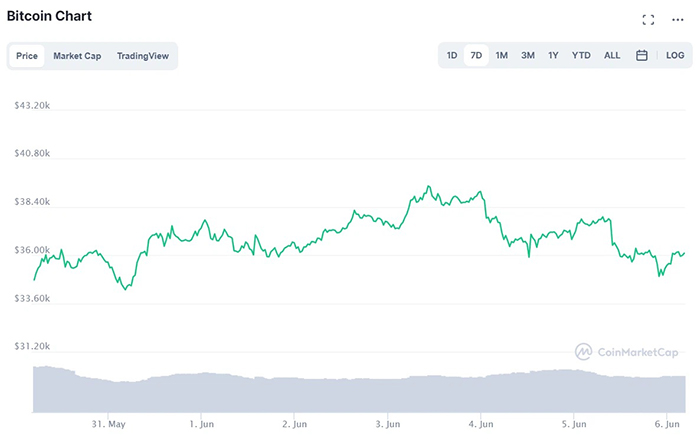The image size is (700, 439).
Task: Switch to the Price tab
Action: coord(27,56)
